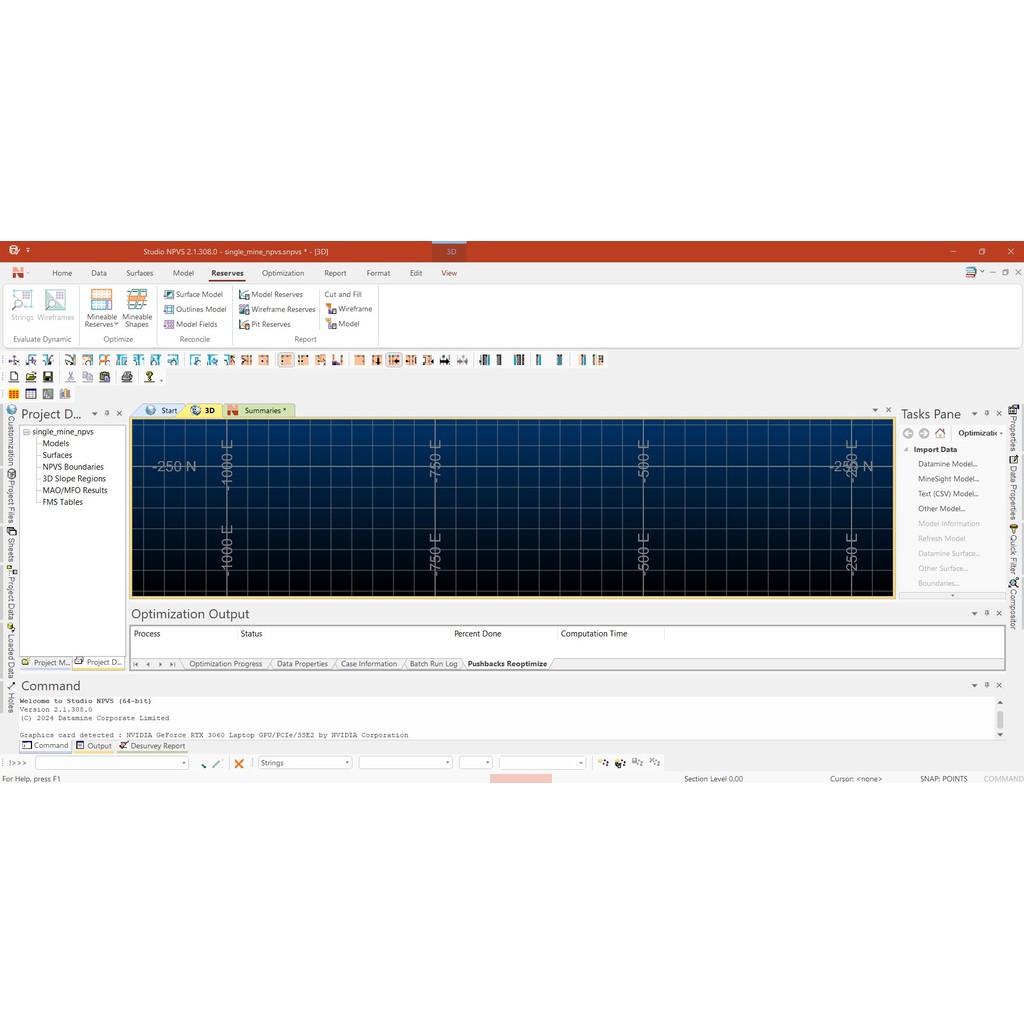The width and height of the screenshot is (1024, 1024).
Task: Click the Tasks Pane back arrow
Action: click(908, 433)
